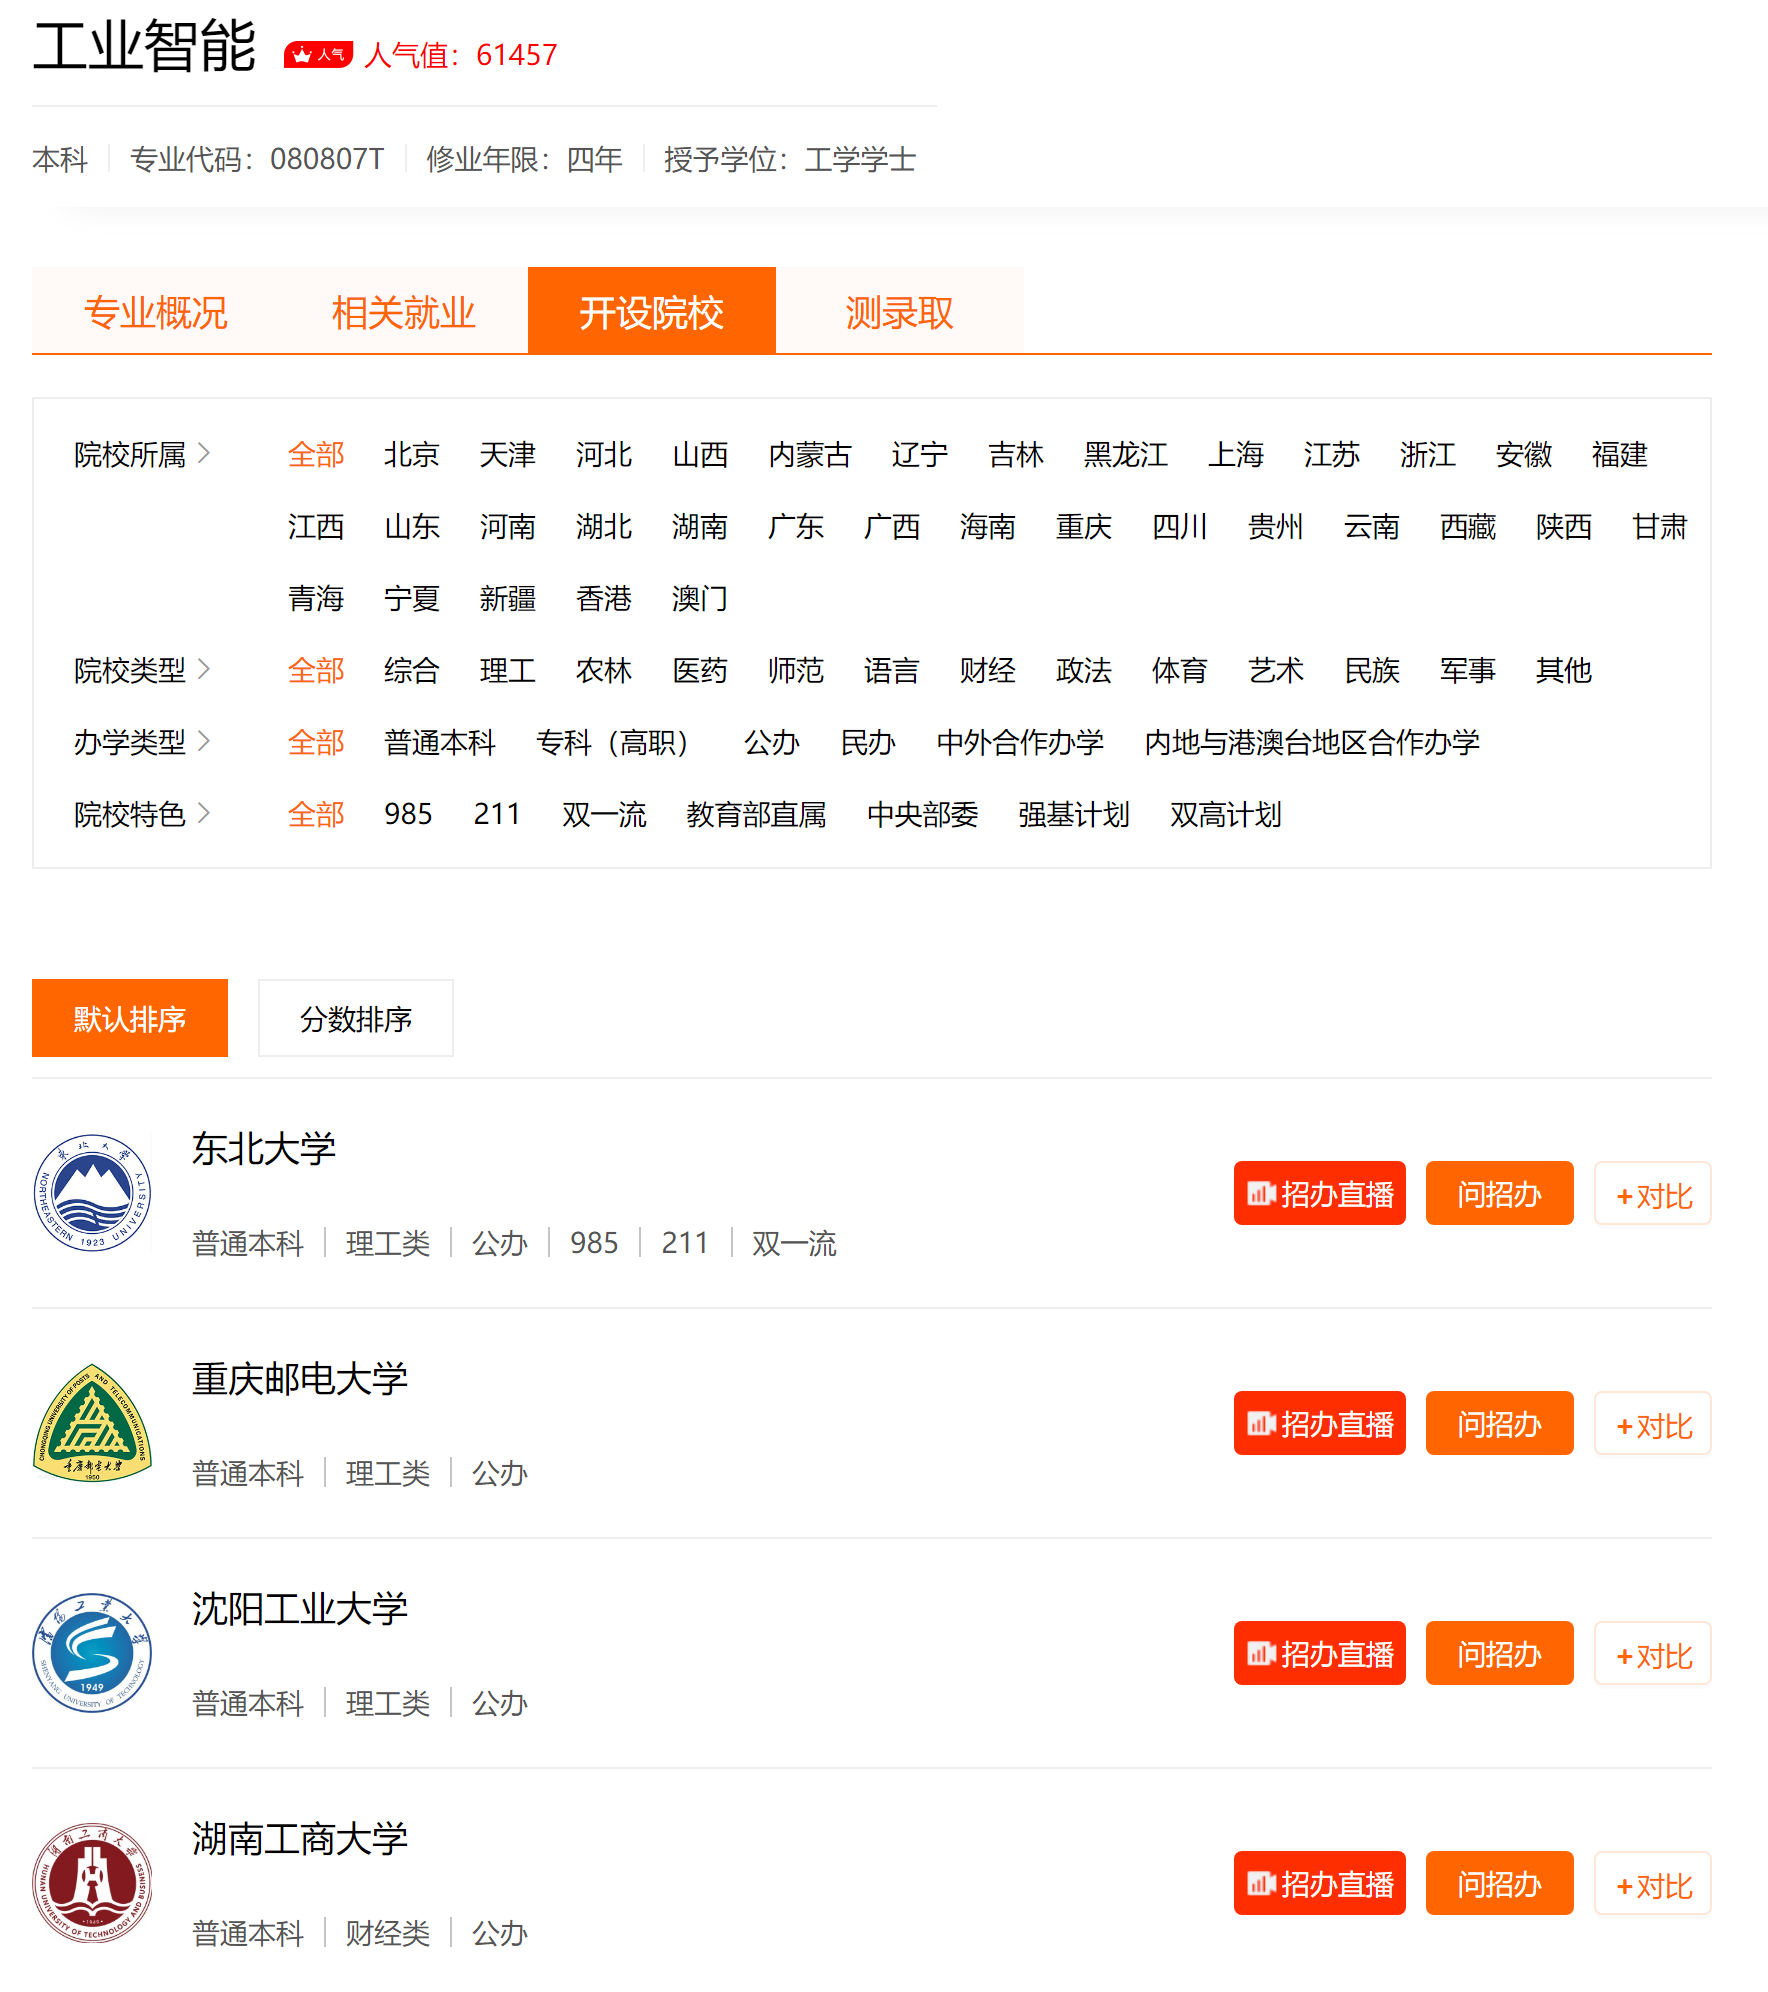Viewport: 1768px width, 1992px height.
Task: Expand the 院校所属 filter arrow
Action: (x=204, y=453)
